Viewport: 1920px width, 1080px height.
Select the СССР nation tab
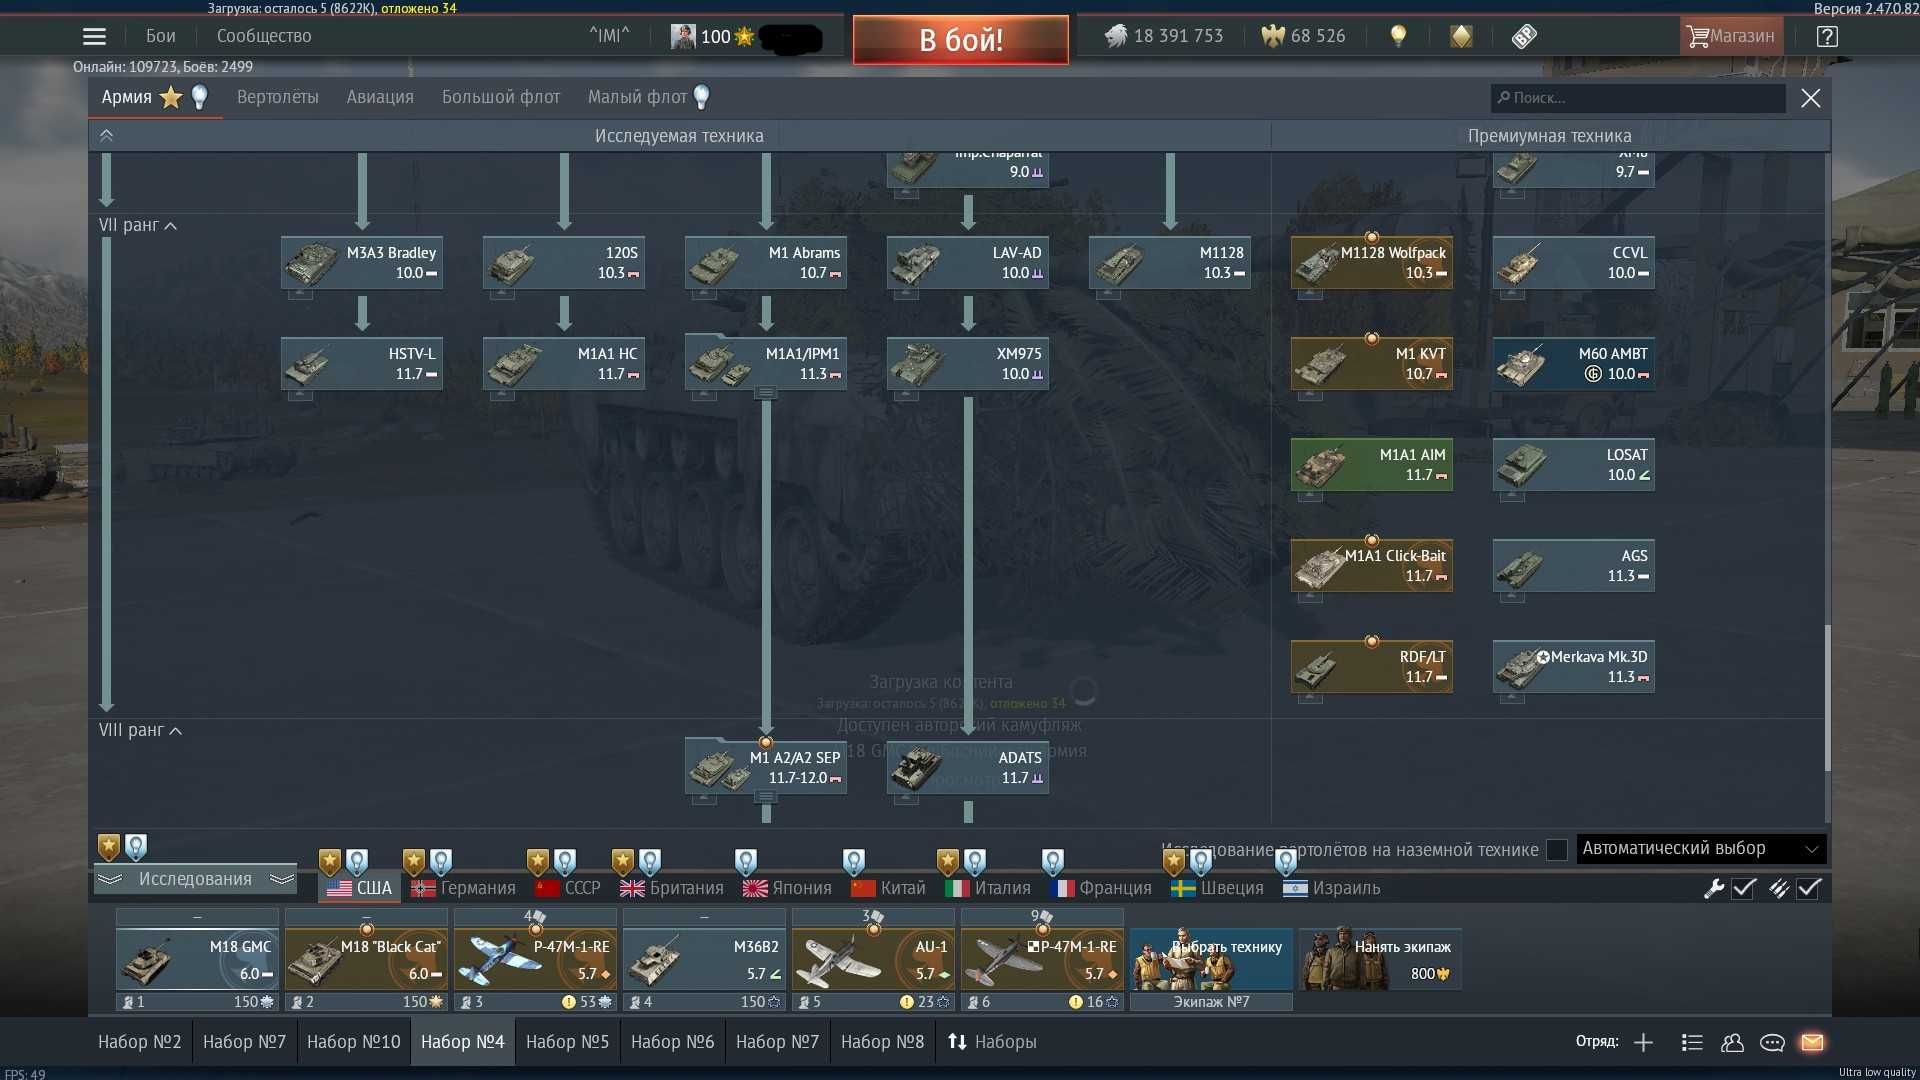[x=568, y=888]
